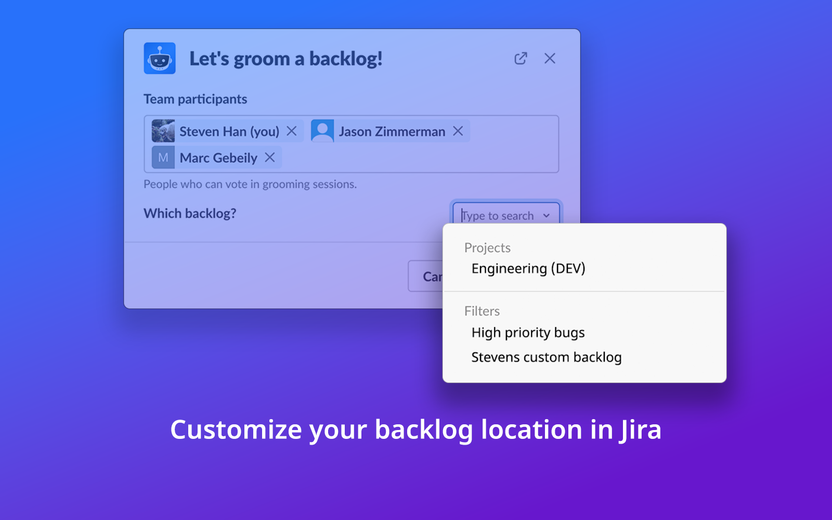Viewport: 832px width, 520px height.
Task: Remove Steven Han from participants
Action: coord(291,131)
